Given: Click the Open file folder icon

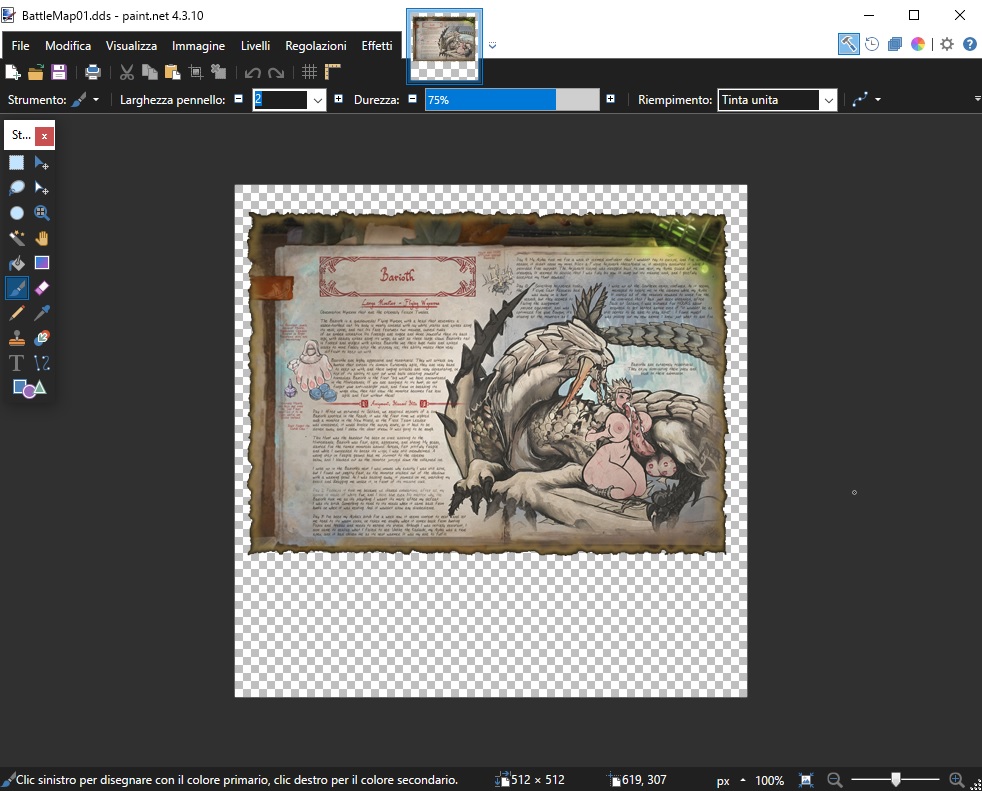Looking at the screenshot, I should tap(36, 73).
